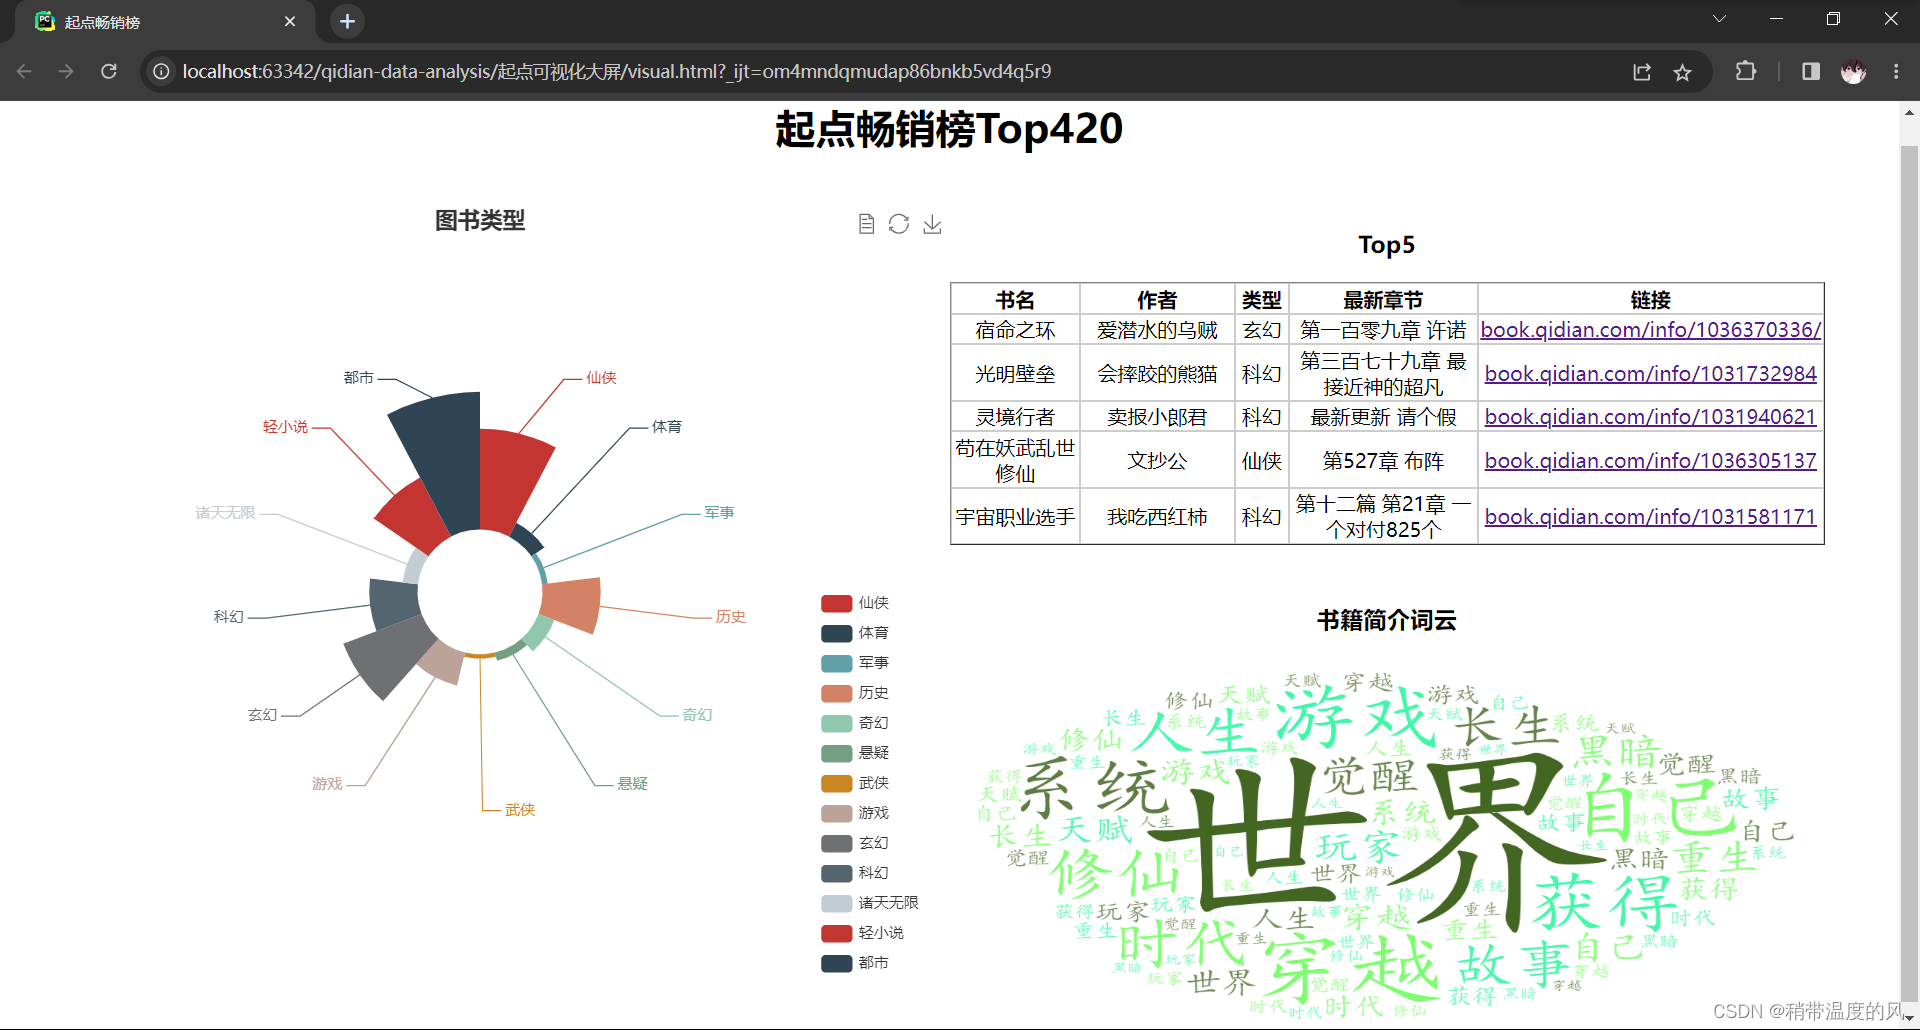Click the 书籍简介词云 heading

[1387, 621]
